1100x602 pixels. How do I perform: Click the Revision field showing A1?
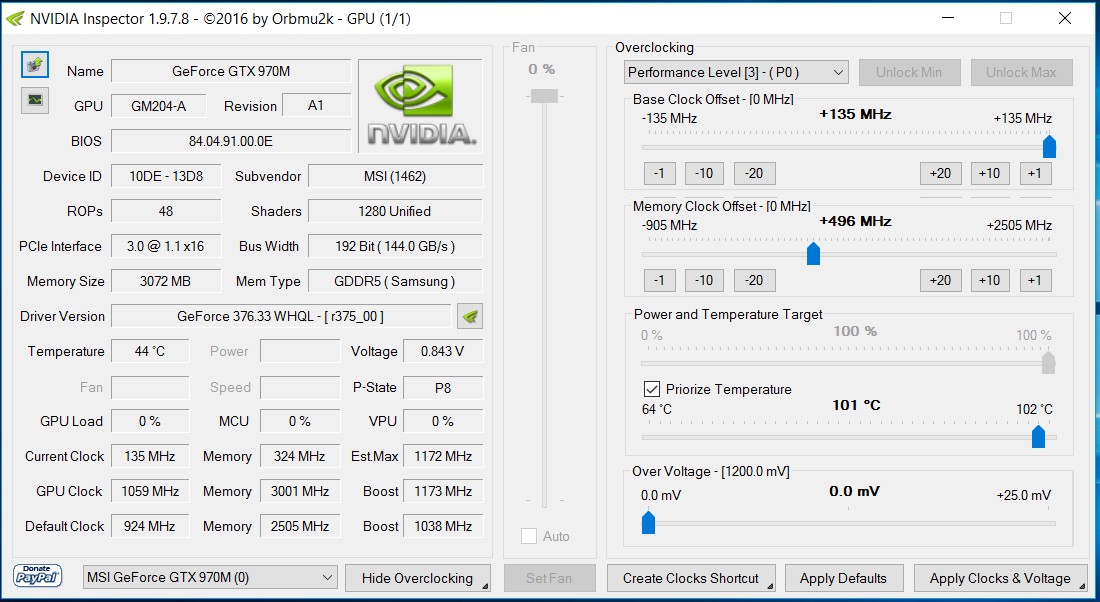[x=316, y=105]
